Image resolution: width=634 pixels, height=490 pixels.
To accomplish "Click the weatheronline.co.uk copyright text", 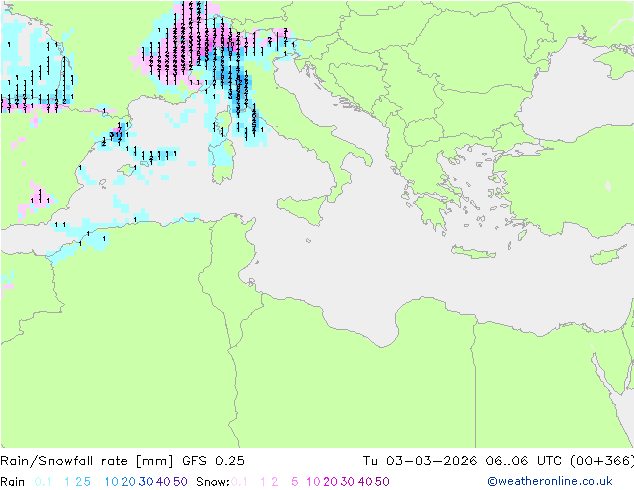I will click(x=550, y=481).
